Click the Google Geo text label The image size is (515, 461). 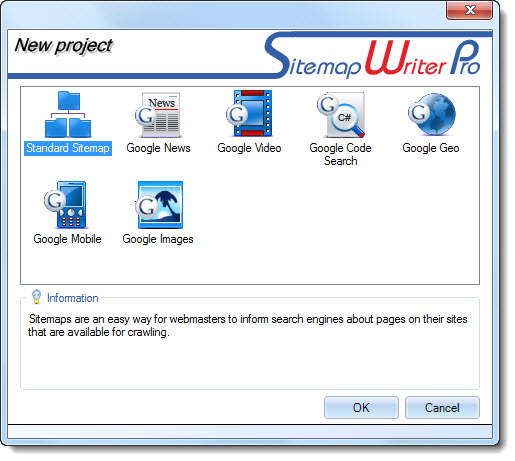(x=431, y=148)
